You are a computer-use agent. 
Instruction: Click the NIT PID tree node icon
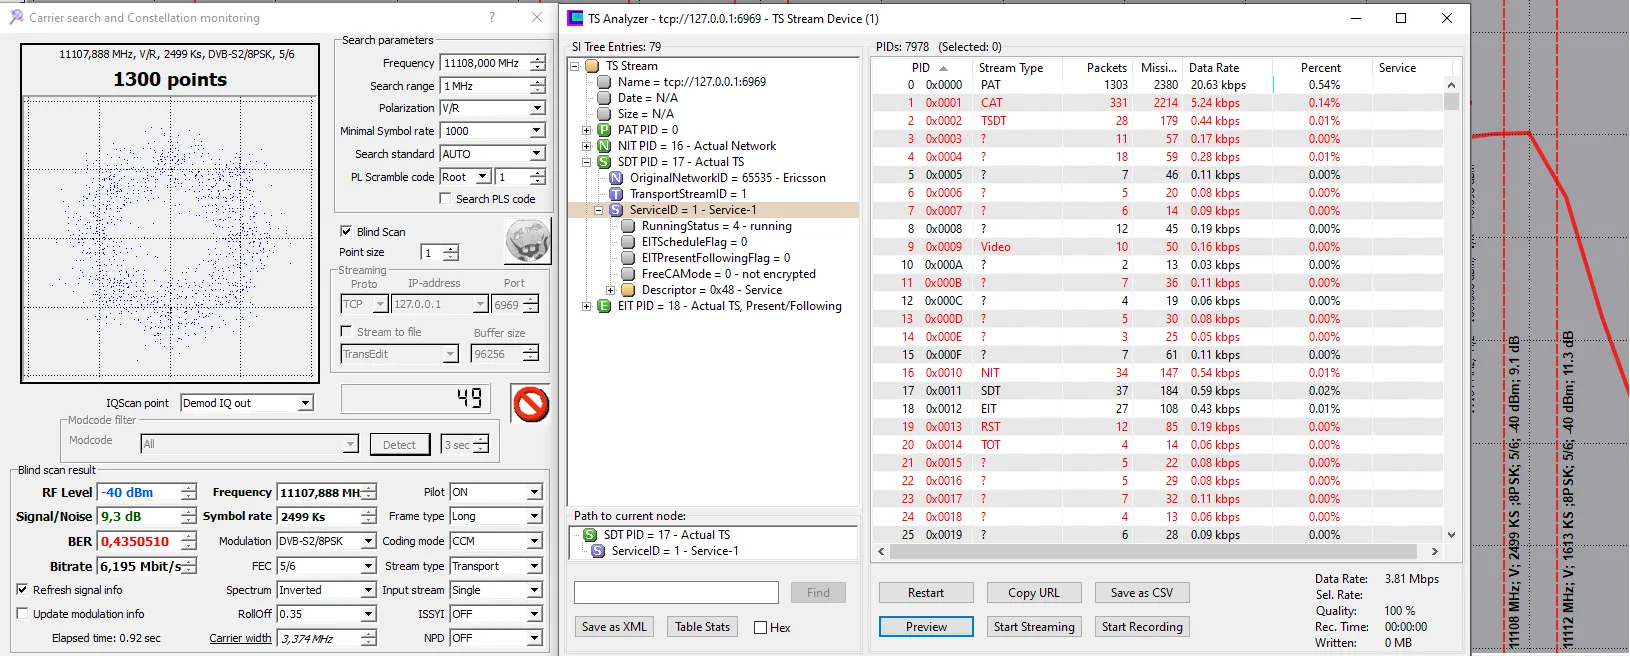pyautogui.click(x=604, y=146)
